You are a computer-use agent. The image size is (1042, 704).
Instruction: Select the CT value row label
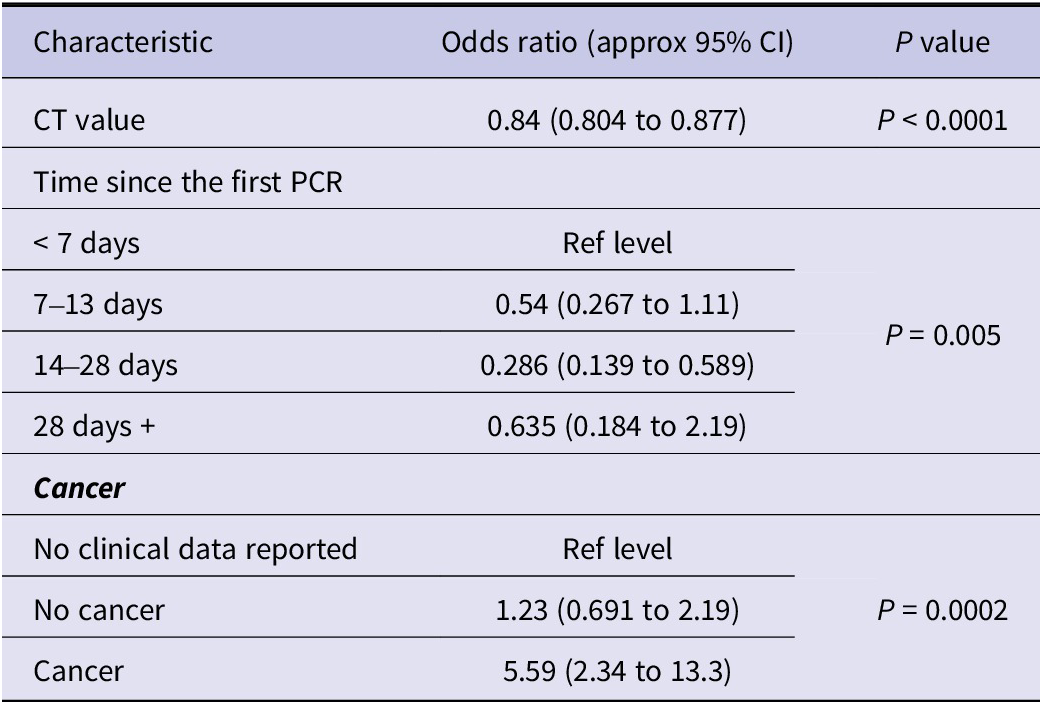coord(89,120)
